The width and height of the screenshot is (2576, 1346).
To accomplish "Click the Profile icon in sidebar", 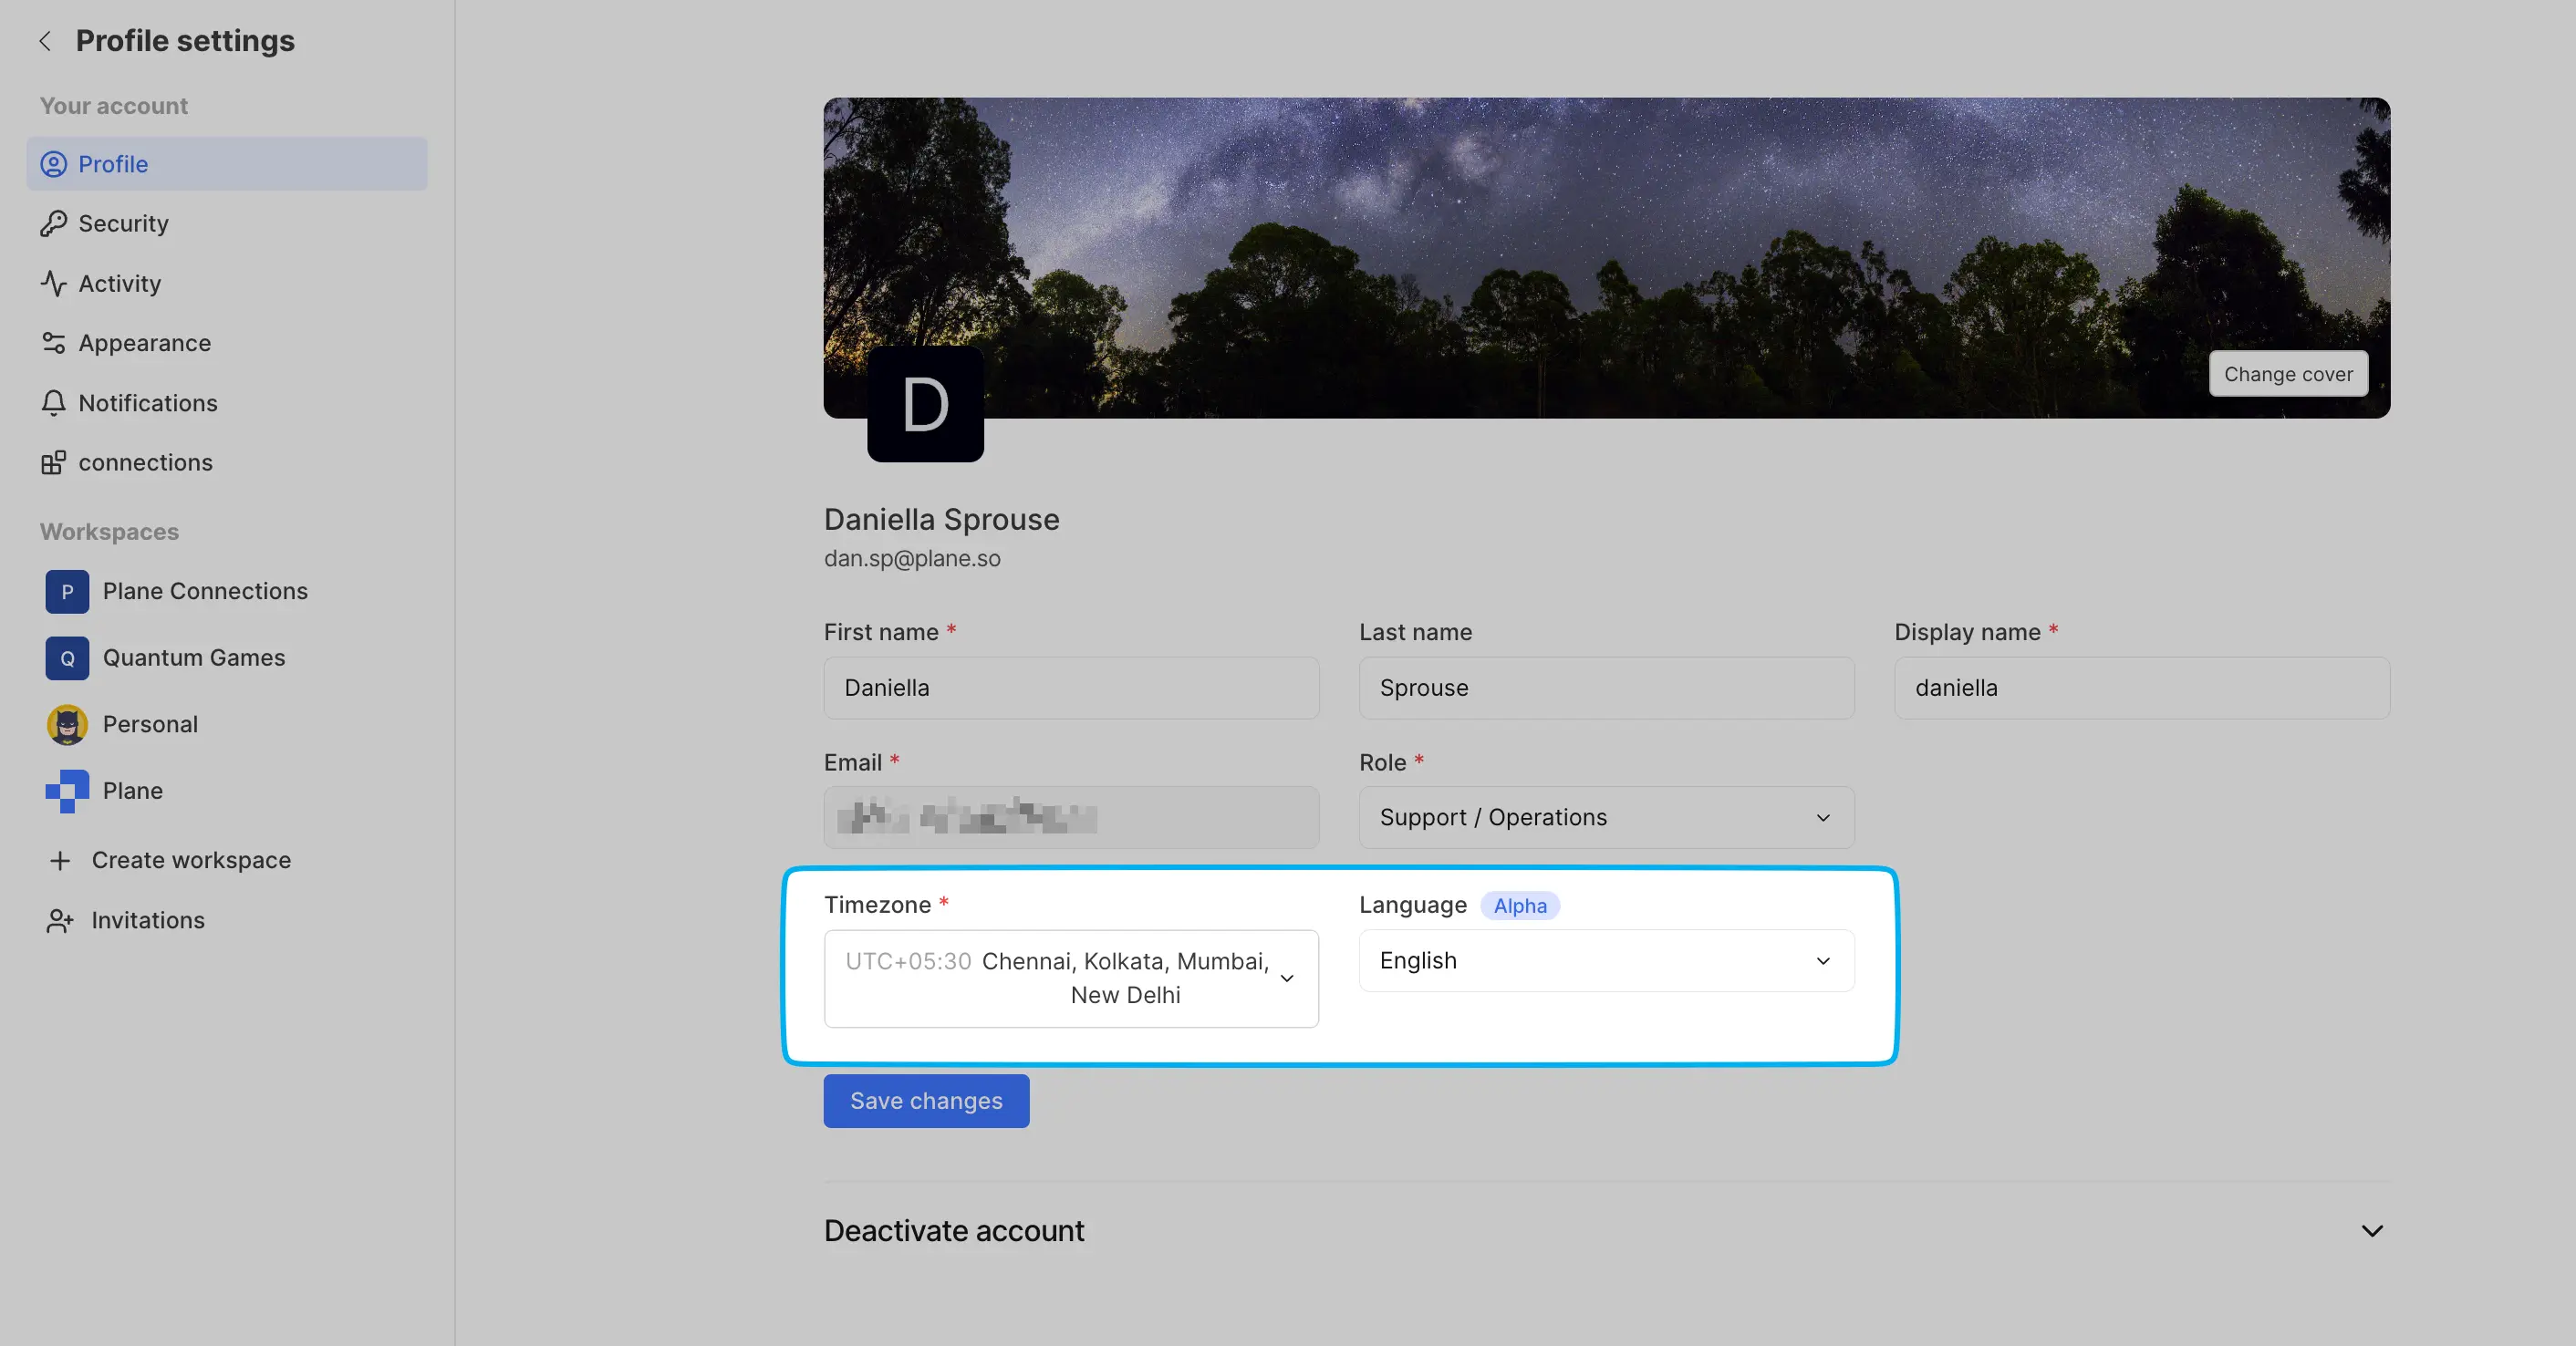I will (x=55, y=163).
